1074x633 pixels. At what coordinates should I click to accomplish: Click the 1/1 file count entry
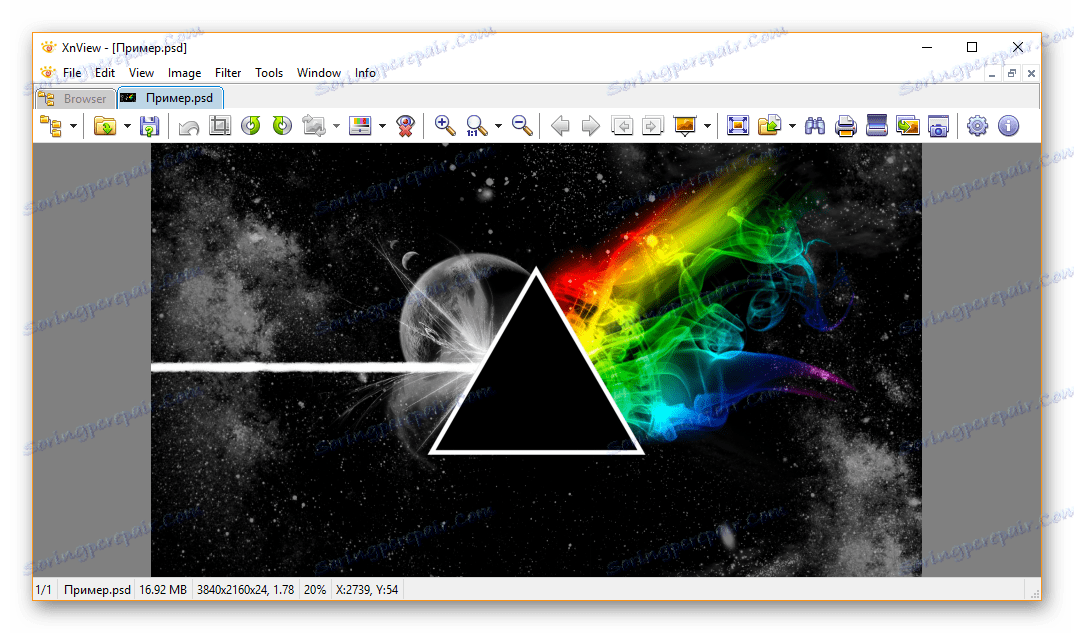pos(43,590)
